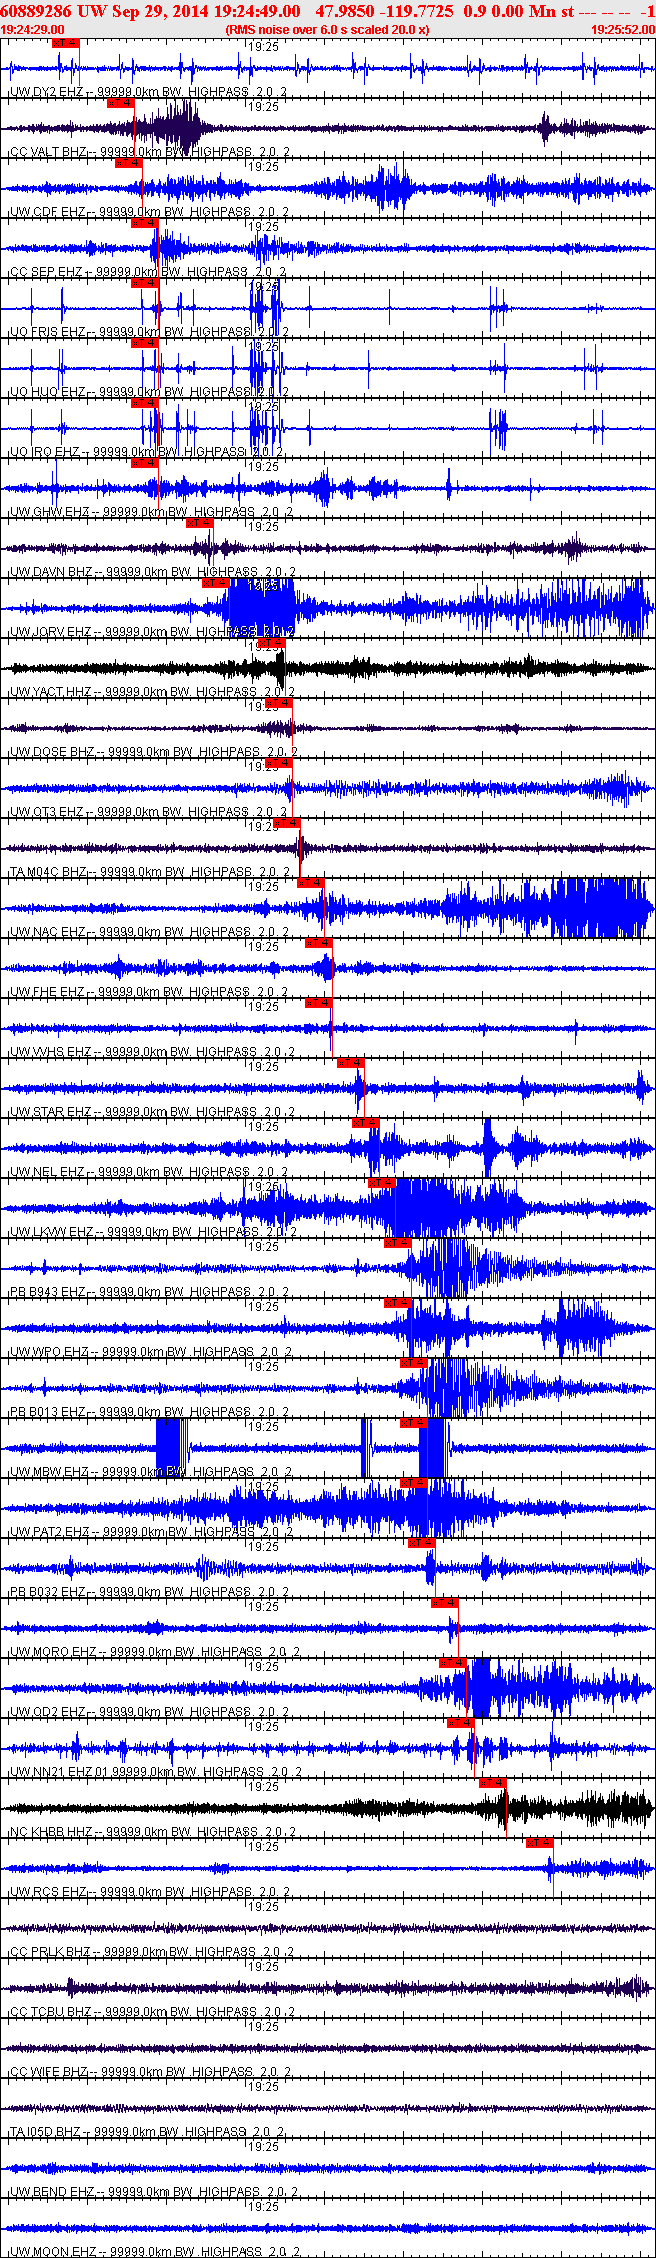Click the red pick marker on UW LKVW trace
Screen dimensions: 656x2258
coord(382,1183)
